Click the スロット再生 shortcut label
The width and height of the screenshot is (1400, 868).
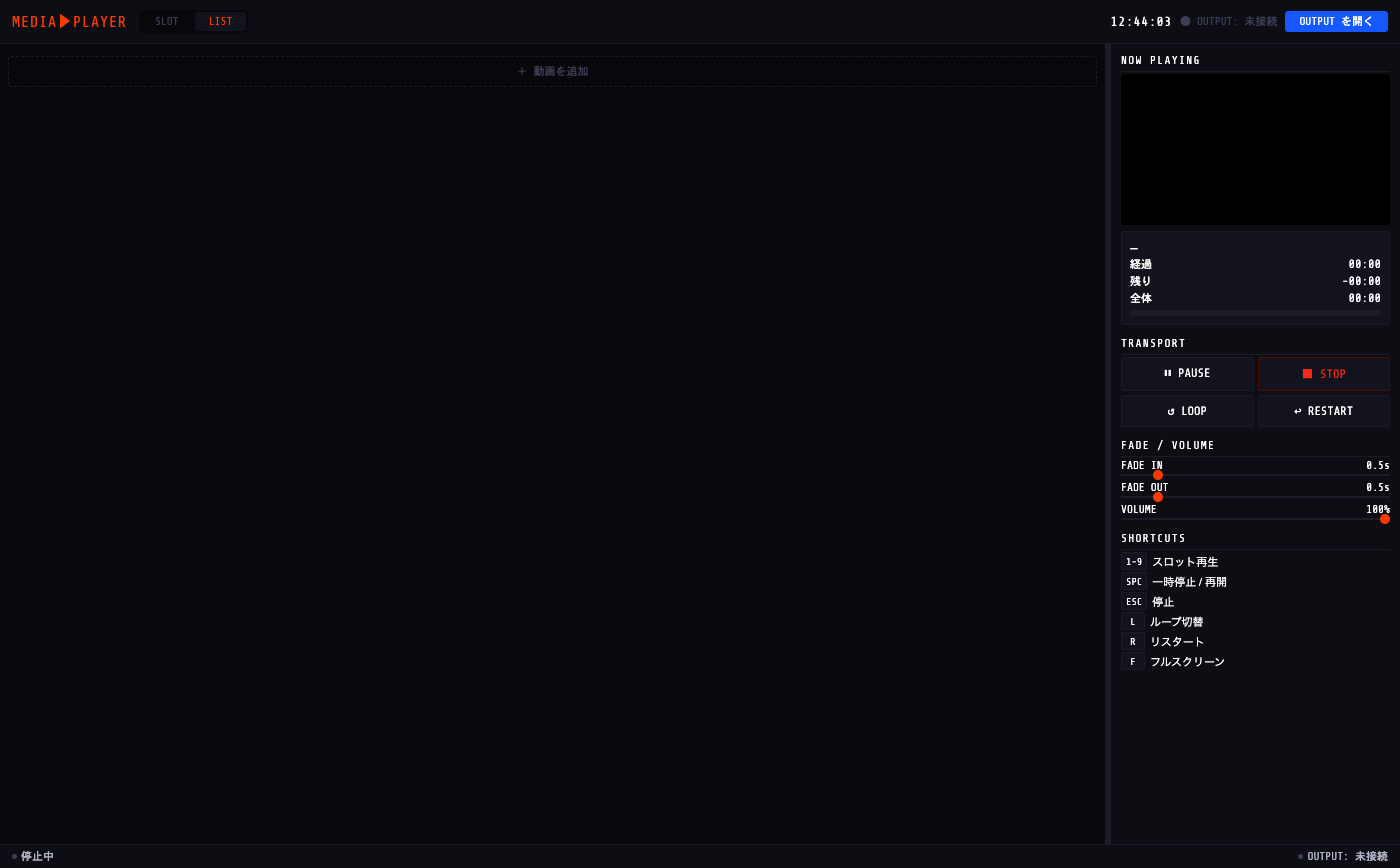(1185, 562)
